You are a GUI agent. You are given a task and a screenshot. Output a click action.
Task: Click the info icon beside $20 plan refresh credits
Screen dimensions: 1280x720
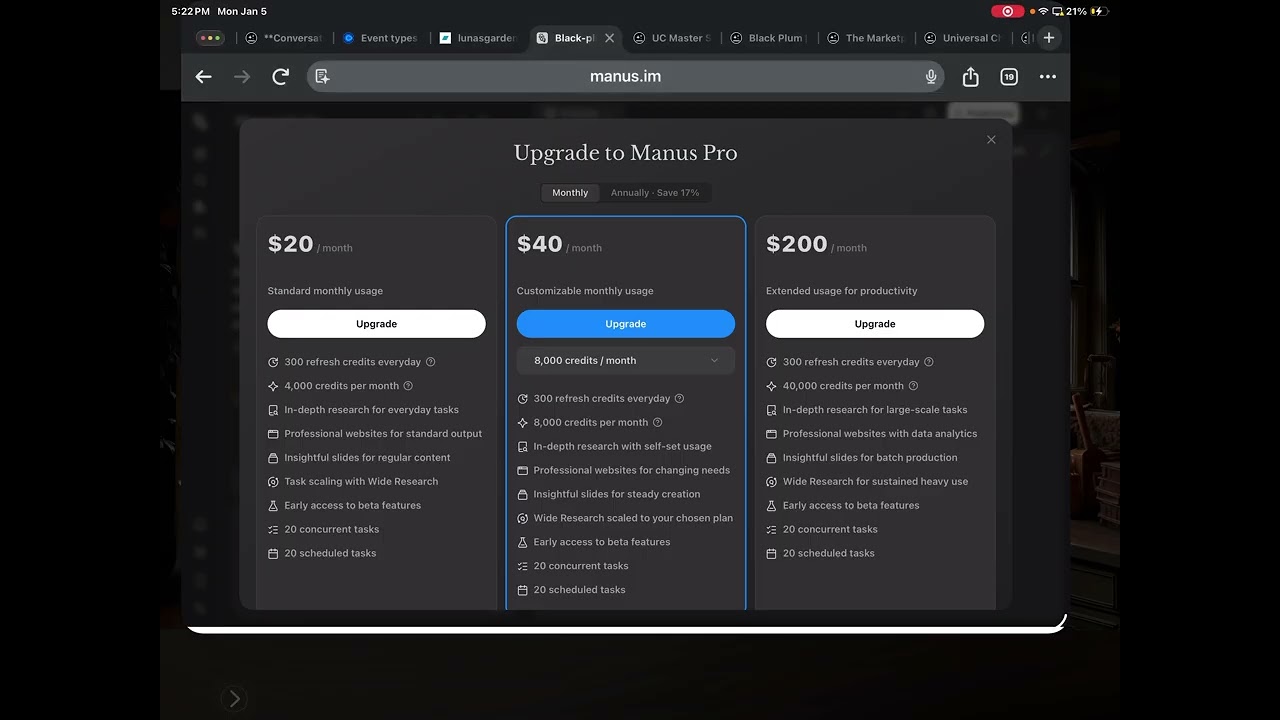(431, 362)
